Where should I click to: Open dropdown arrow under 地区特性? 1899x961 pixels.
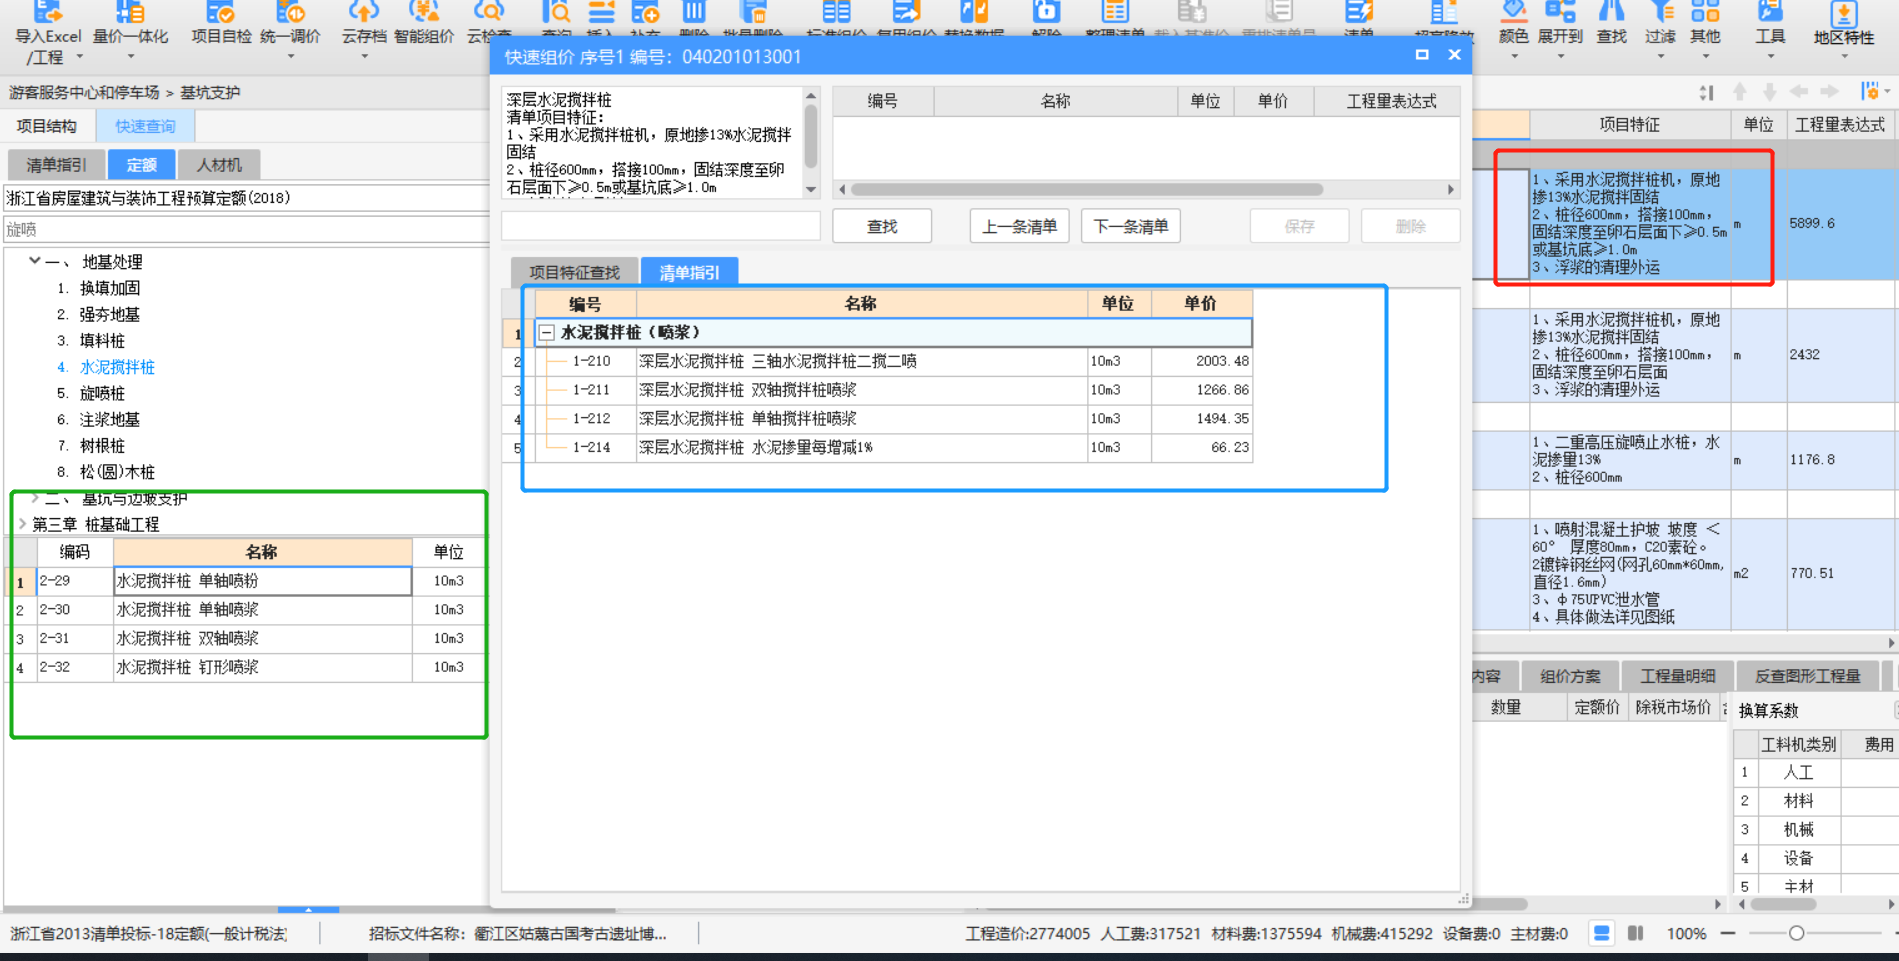pyautogui.click(x=1844, y=57)
